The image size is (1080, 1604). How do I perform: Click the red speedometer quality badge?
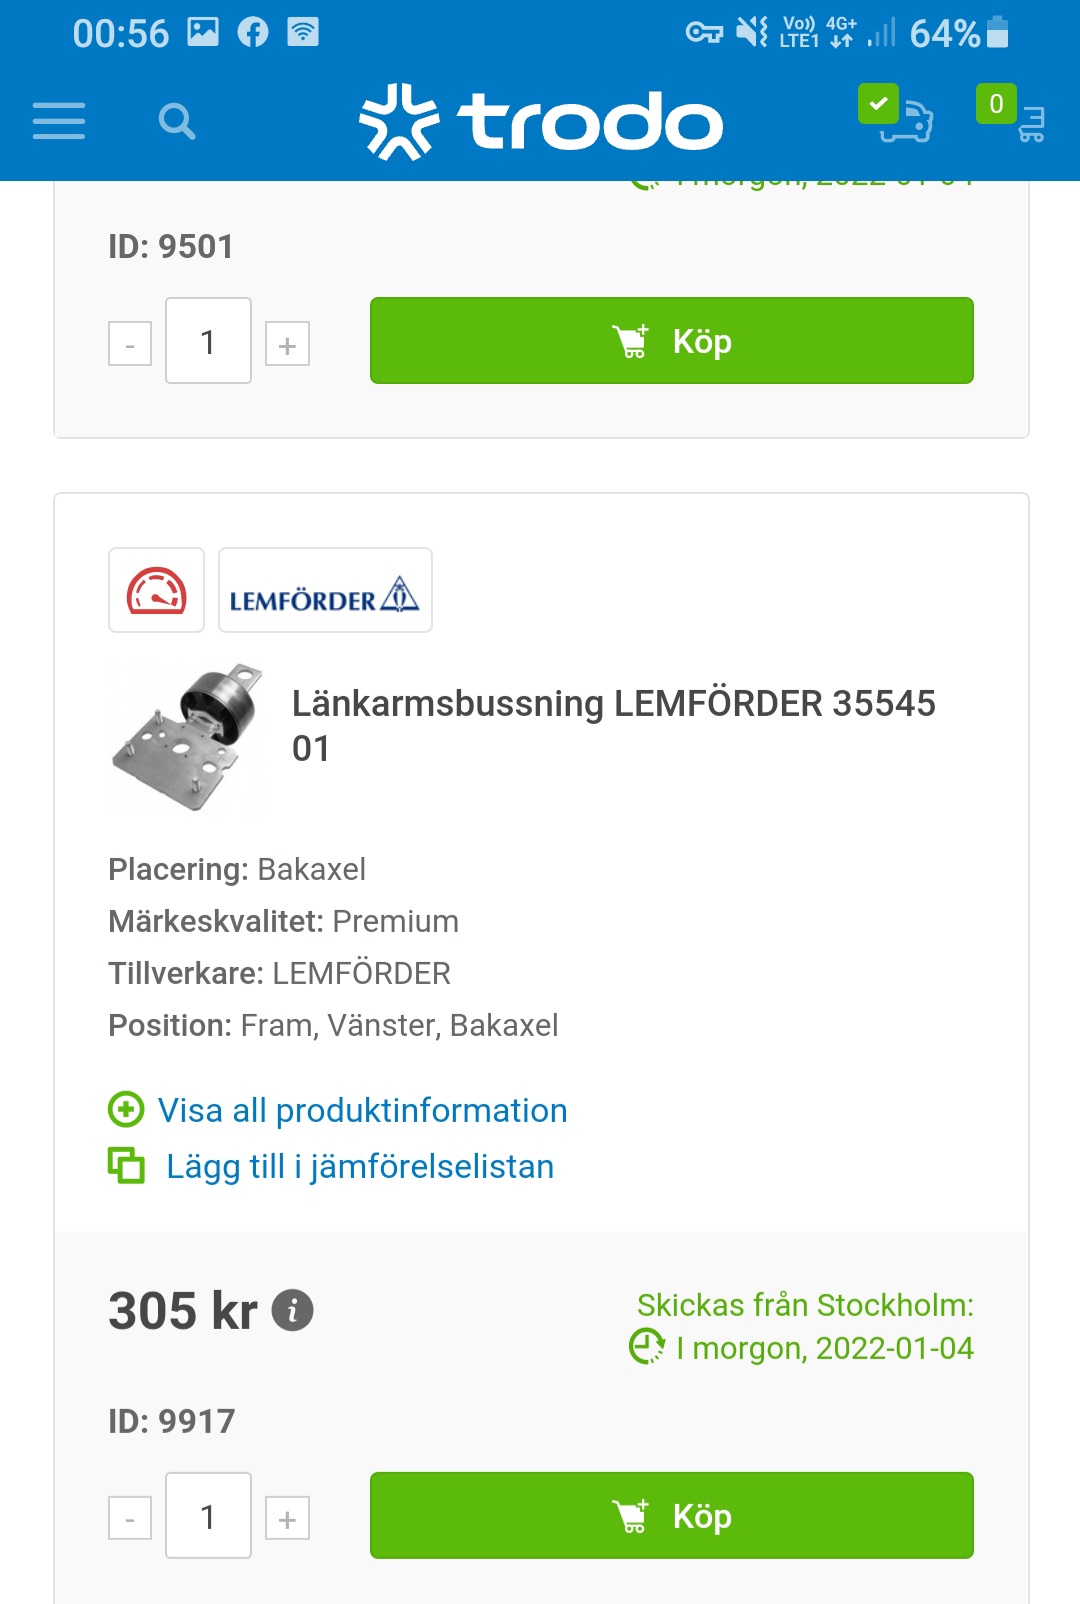156,590
